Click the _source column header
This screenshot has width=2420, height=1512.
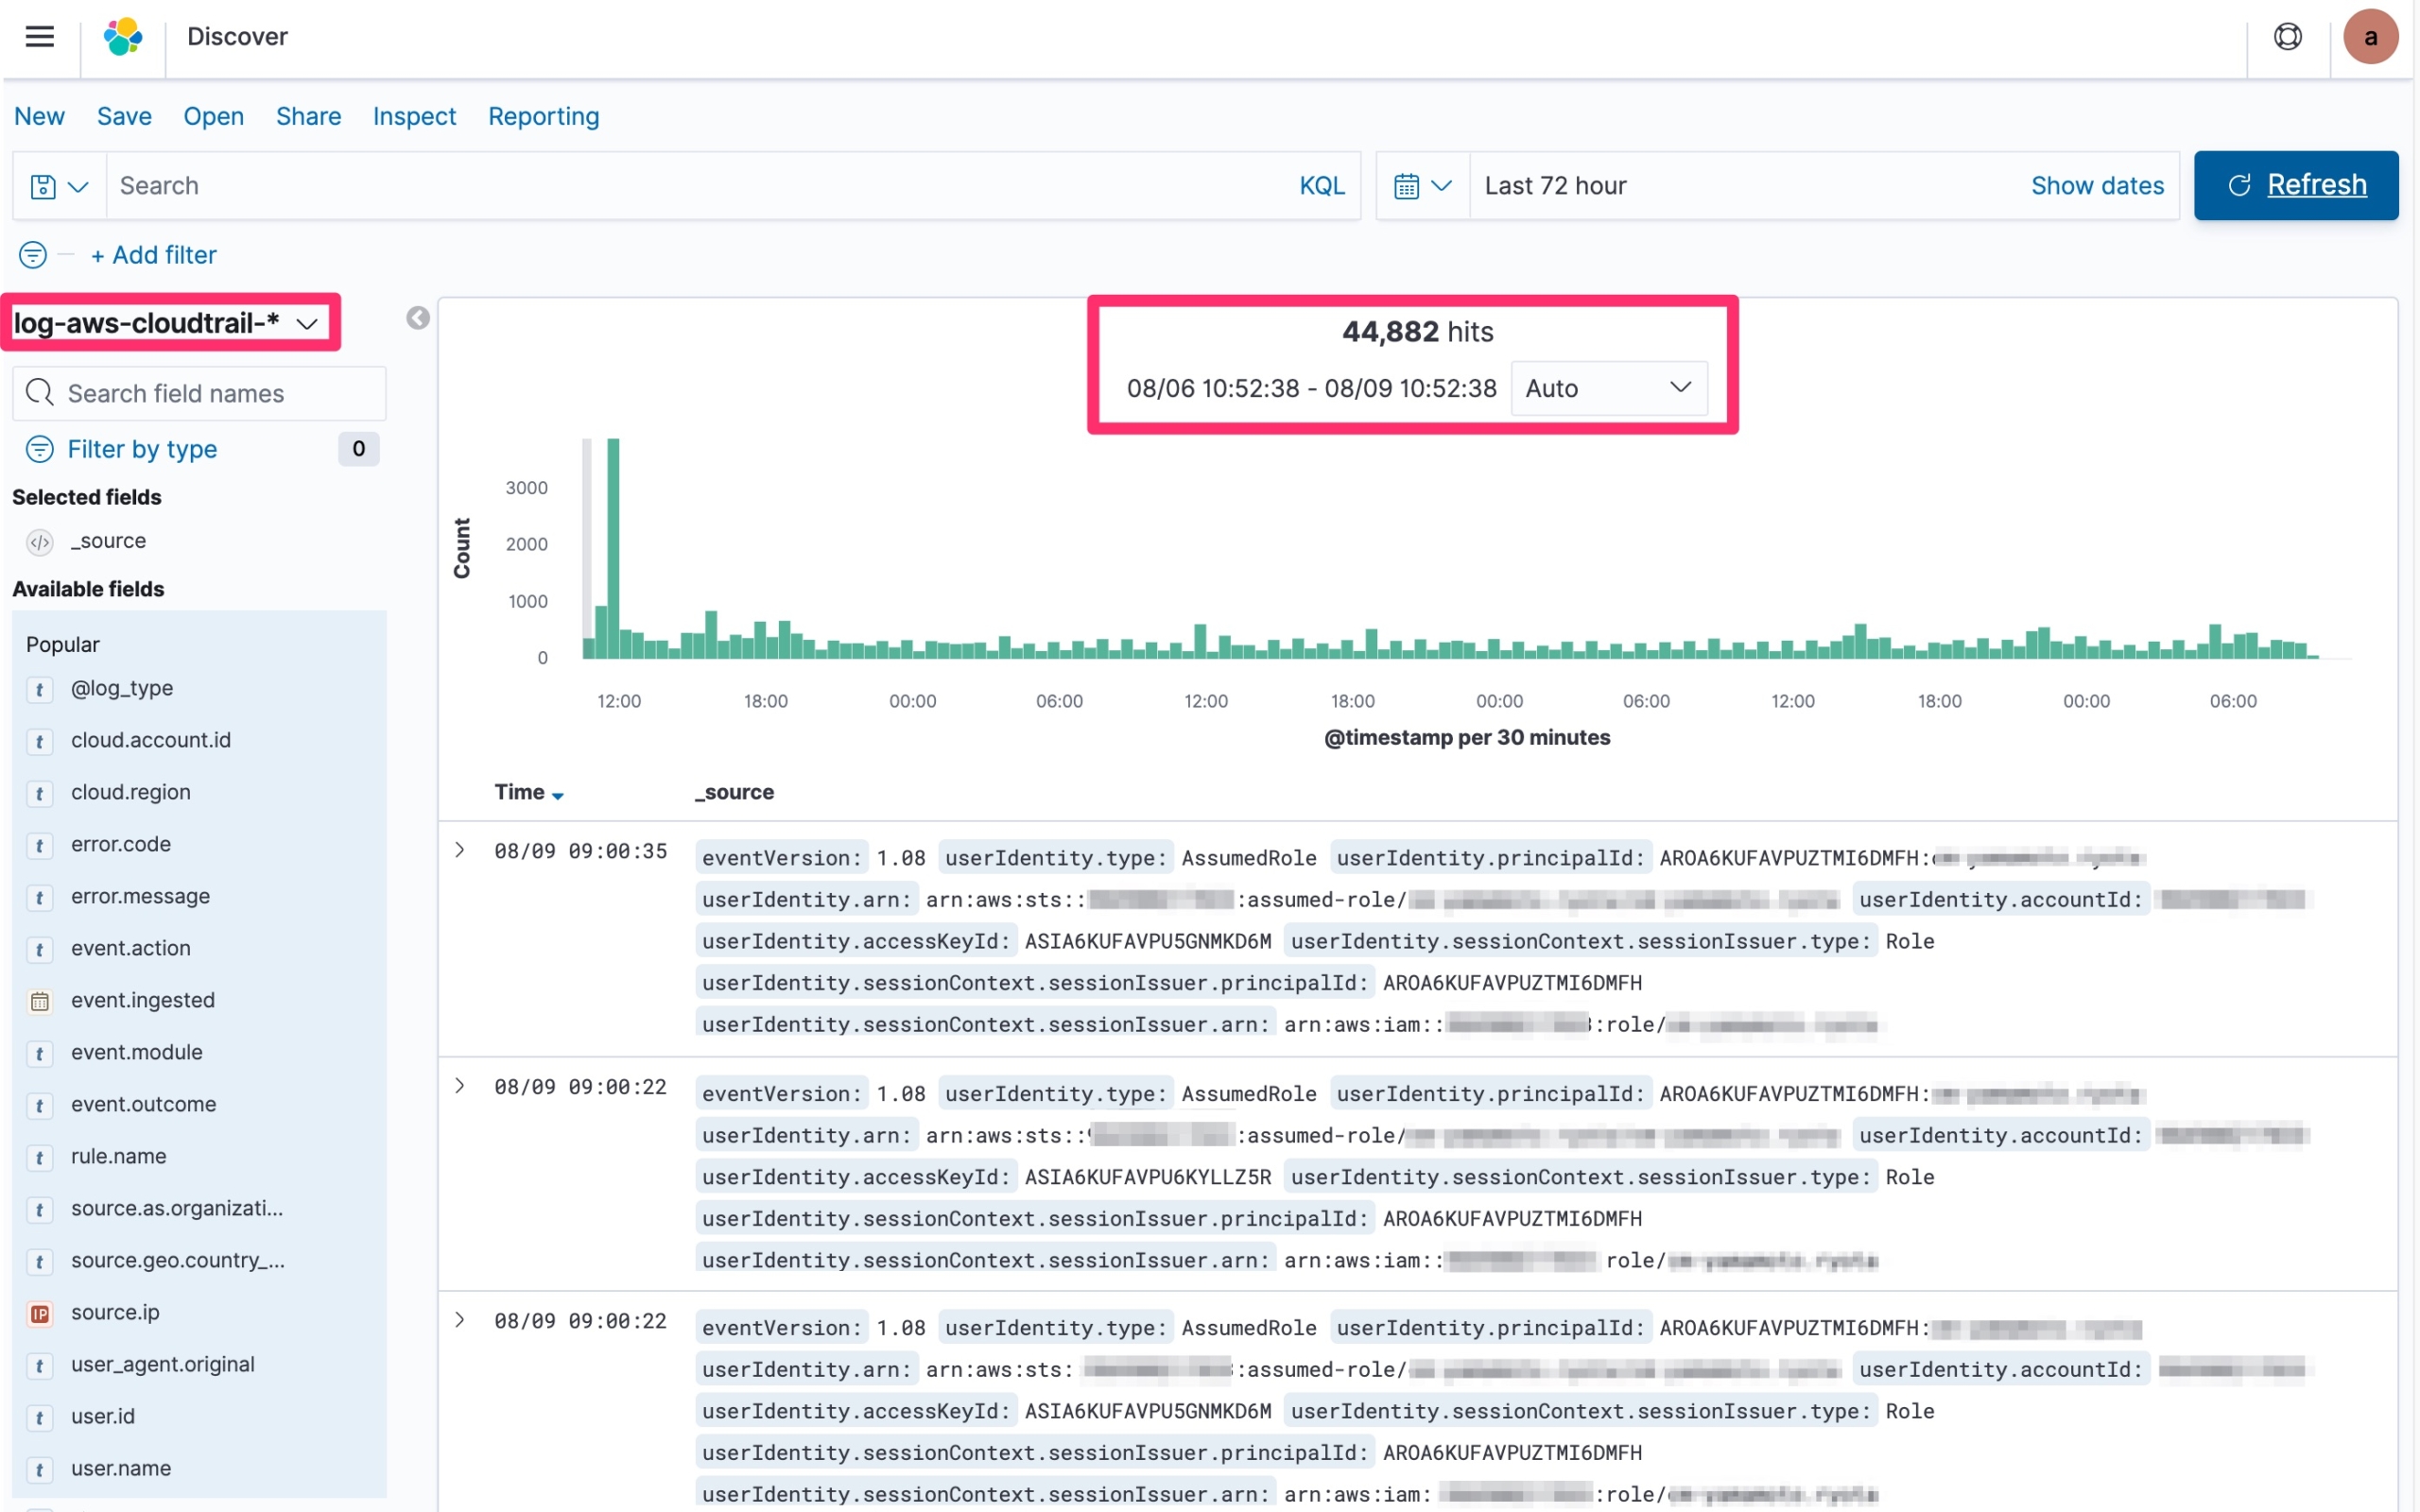point(734,792)
